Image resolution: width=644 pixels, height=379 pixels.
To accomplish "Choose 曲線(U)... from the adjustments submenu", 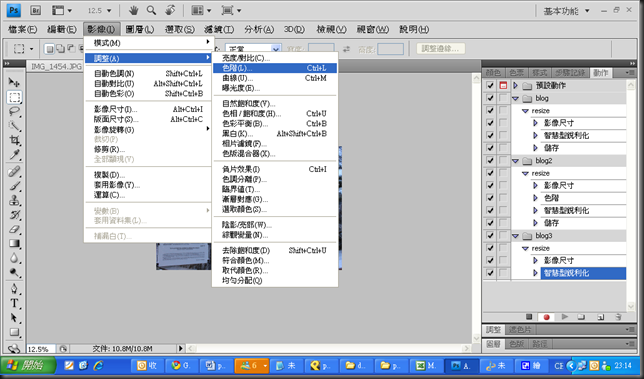I will (275, 78).
